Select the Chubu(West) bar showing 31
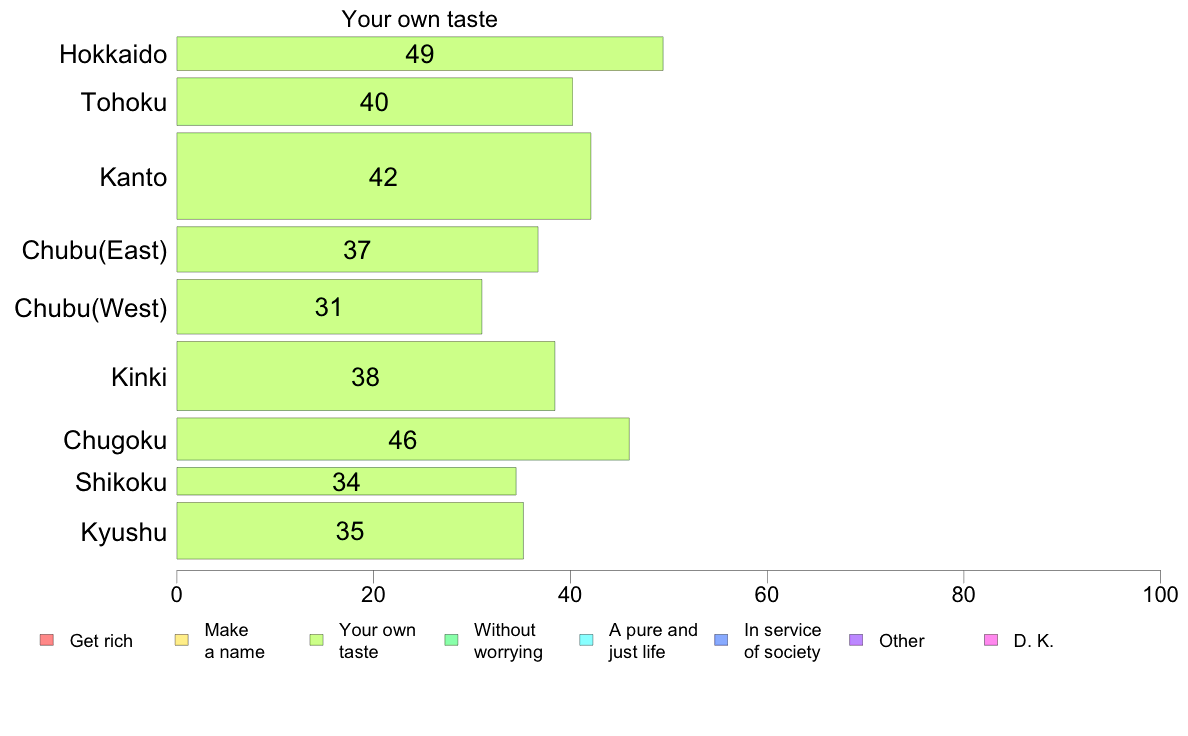1188x736 pixels. point(329,307)
